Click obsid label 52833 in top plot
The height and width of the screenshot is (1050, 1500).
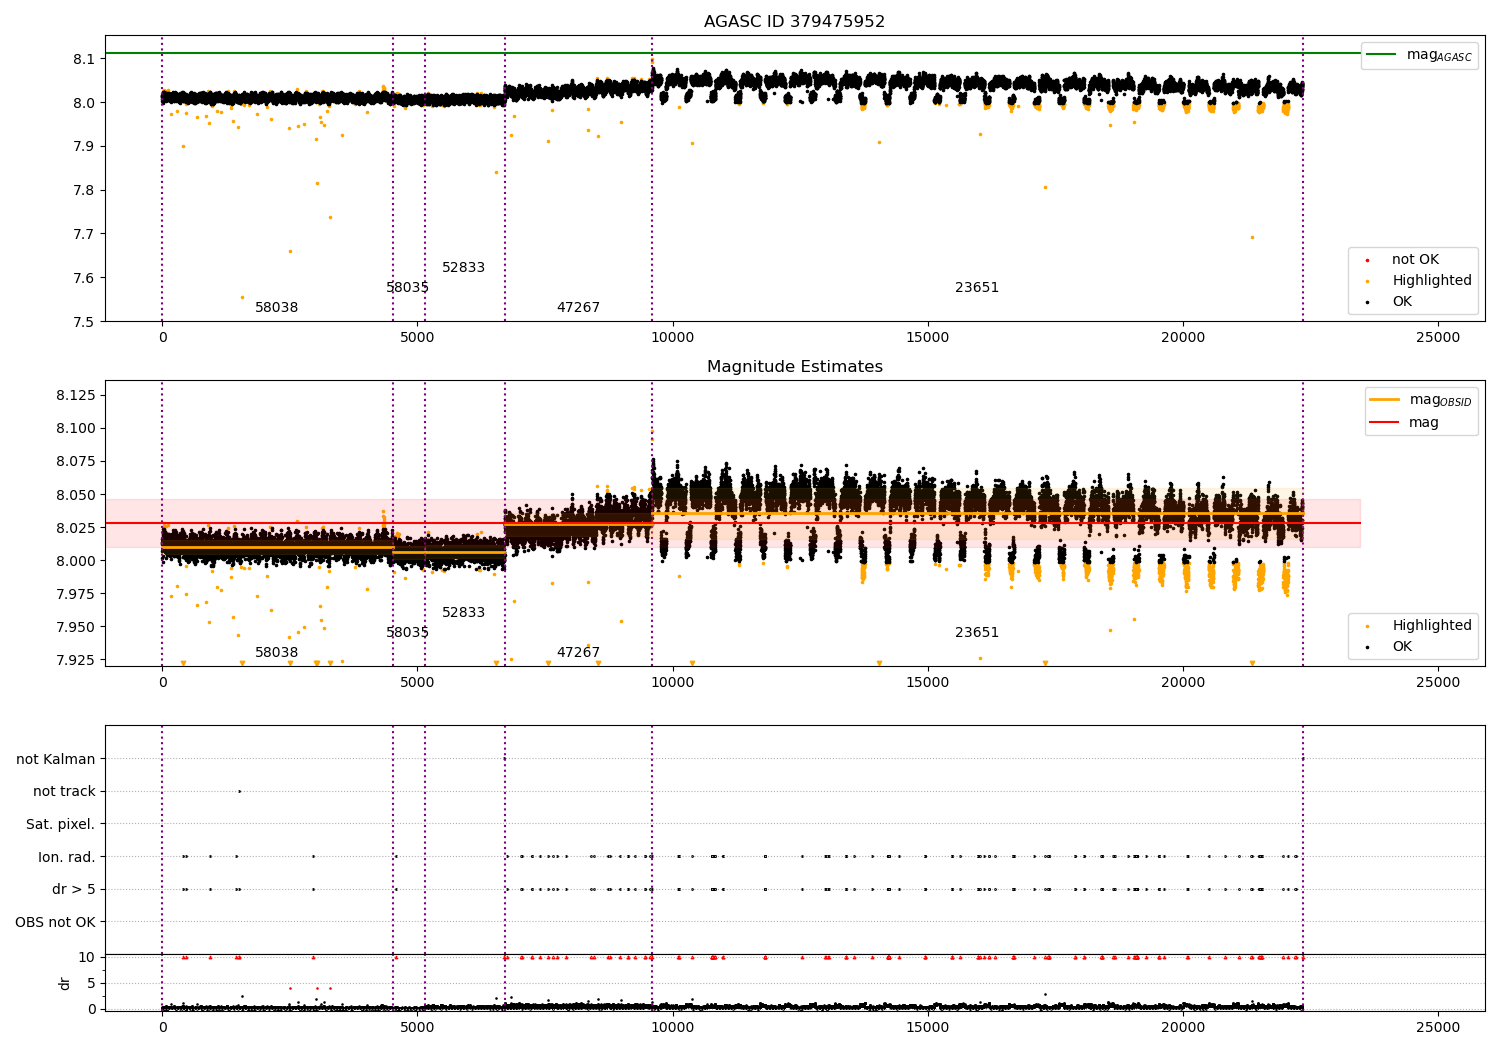click(464, 268)
